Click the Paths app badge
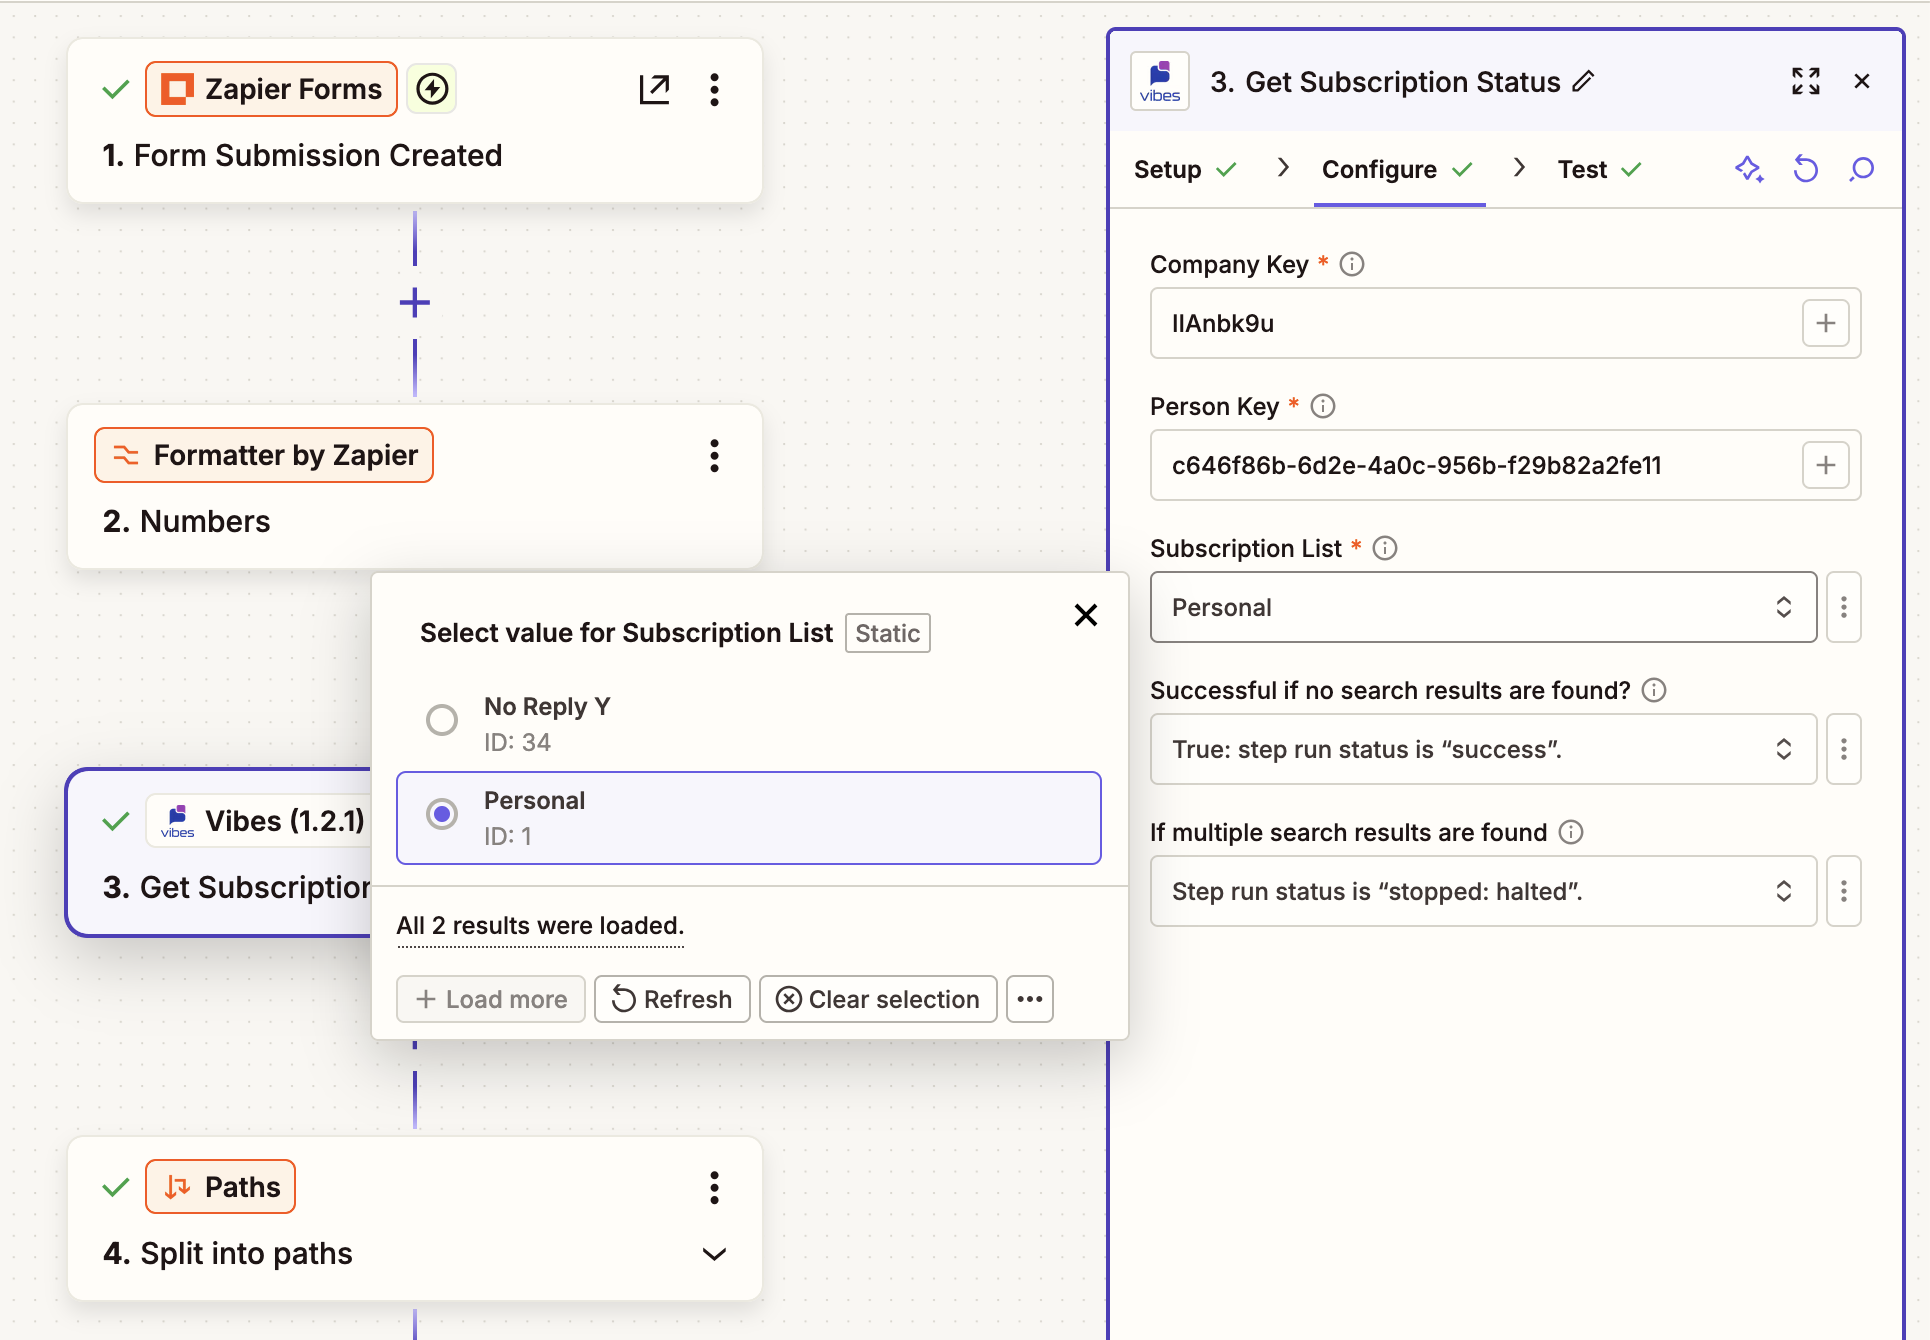Viewport: 1930px width, 1340px height. [220, 1187]
